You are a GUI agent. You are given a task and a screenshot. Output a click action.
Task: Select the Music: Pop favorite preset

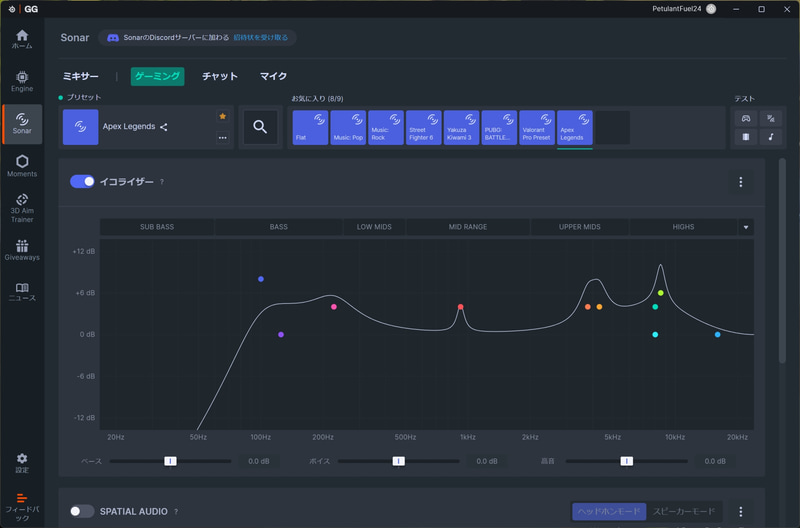(x=348, y=128)
